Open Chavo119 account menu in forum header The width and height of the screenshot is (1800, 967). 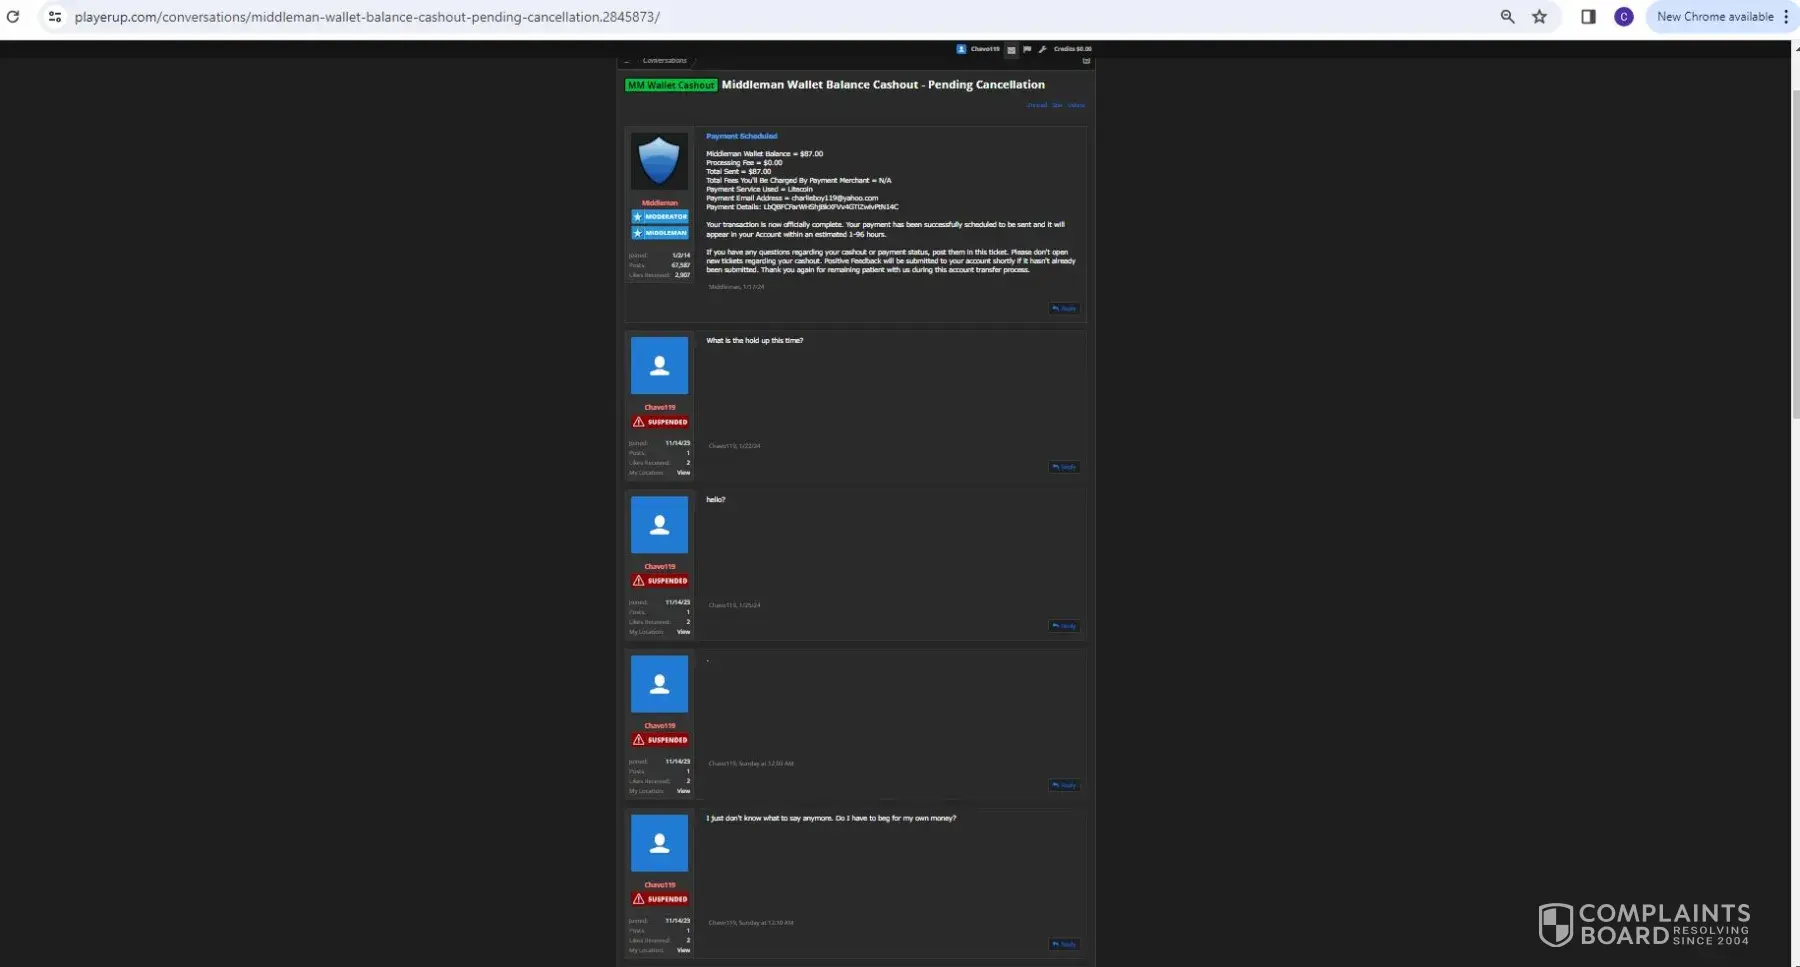click(x=978, y=49)
